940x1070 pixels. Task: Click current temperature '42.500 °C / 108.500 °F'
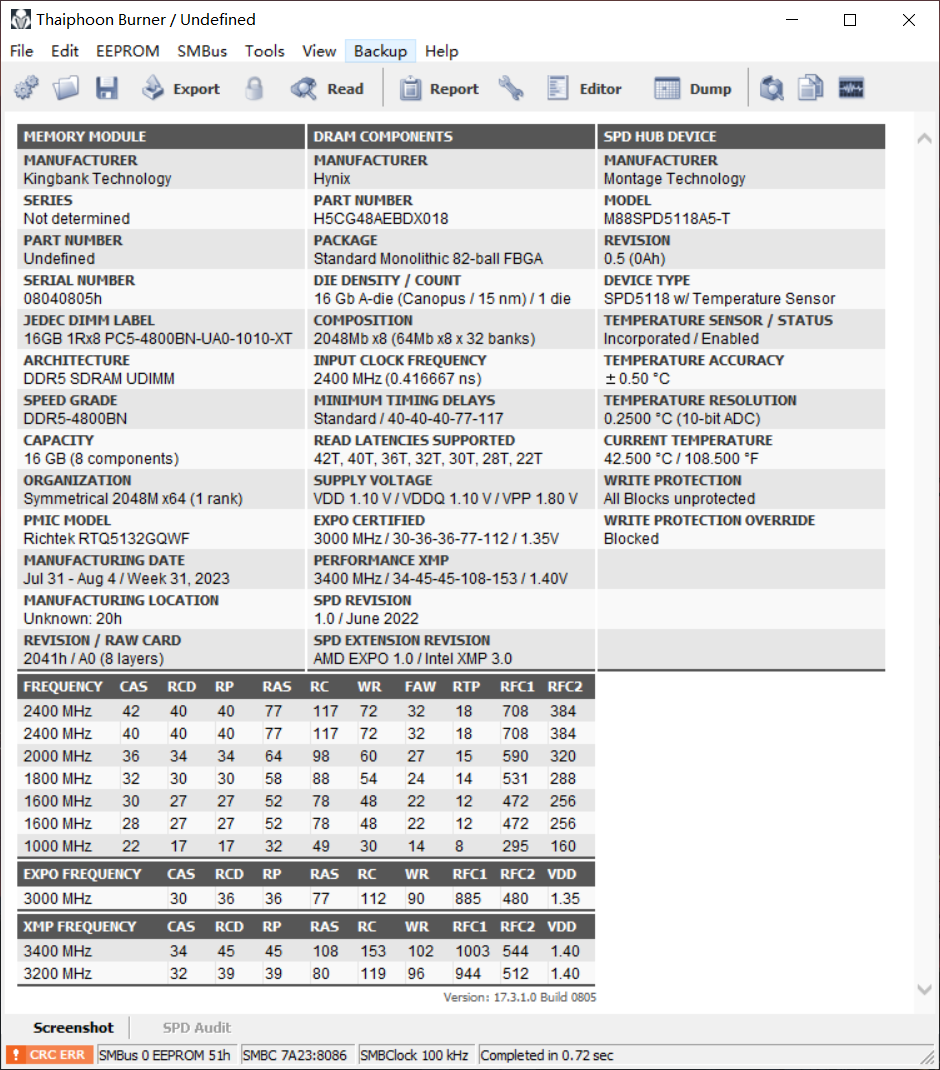click(681, 459)
